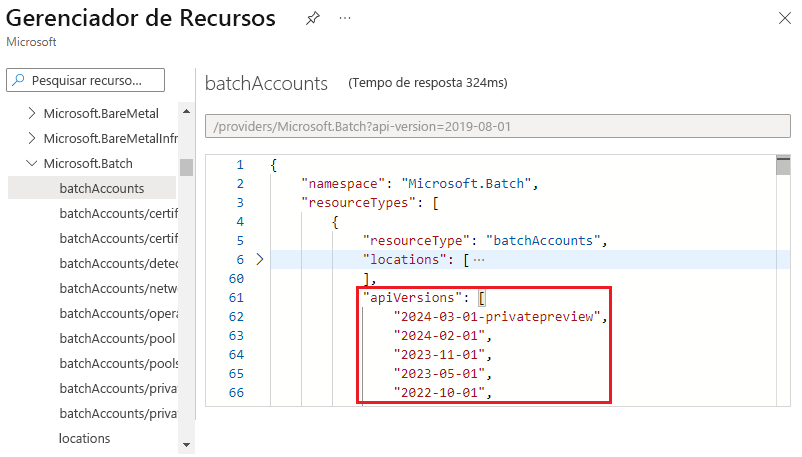Collapse the Microsoft.Batch provider node

pos(32,163)
